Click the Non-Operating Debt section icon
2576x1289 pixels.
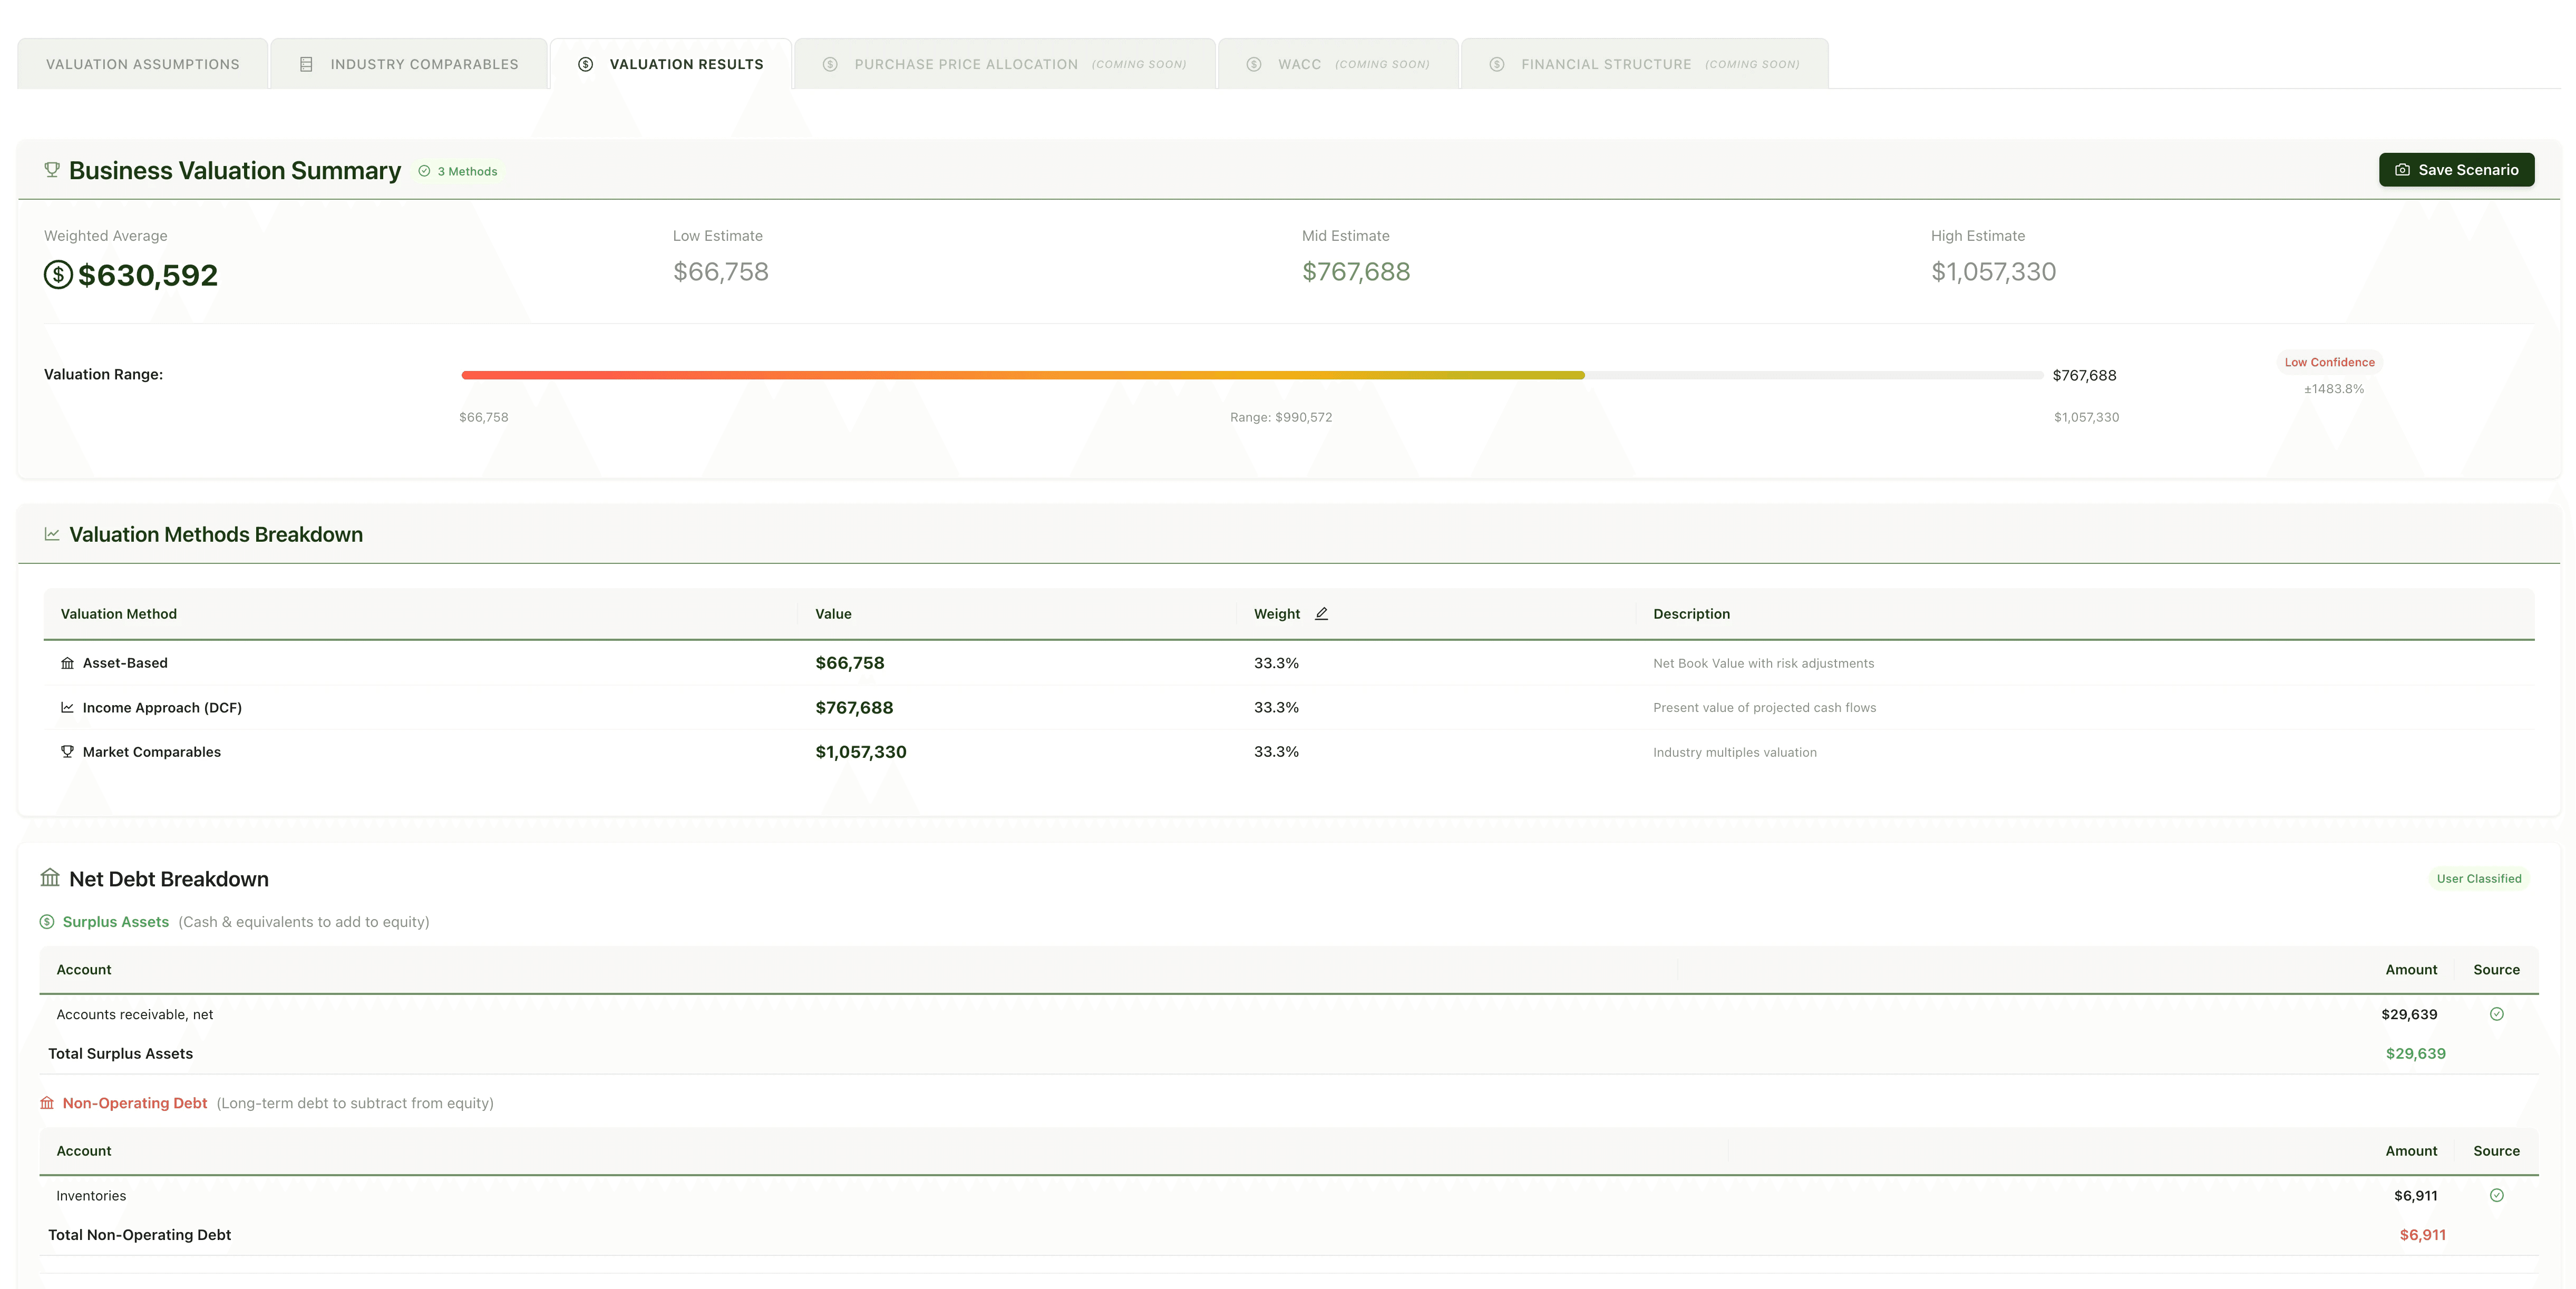(x=47, y=1103)
